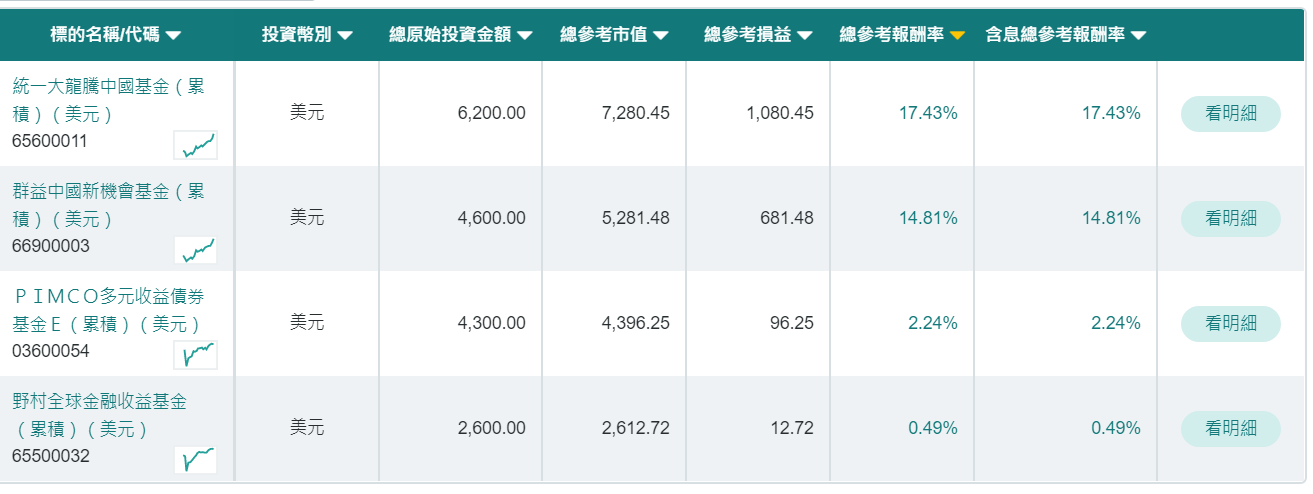Sort by 總原始投資金額 column arrow
The width and height of the screenshot is (1313, 494).
click(525, 36)
